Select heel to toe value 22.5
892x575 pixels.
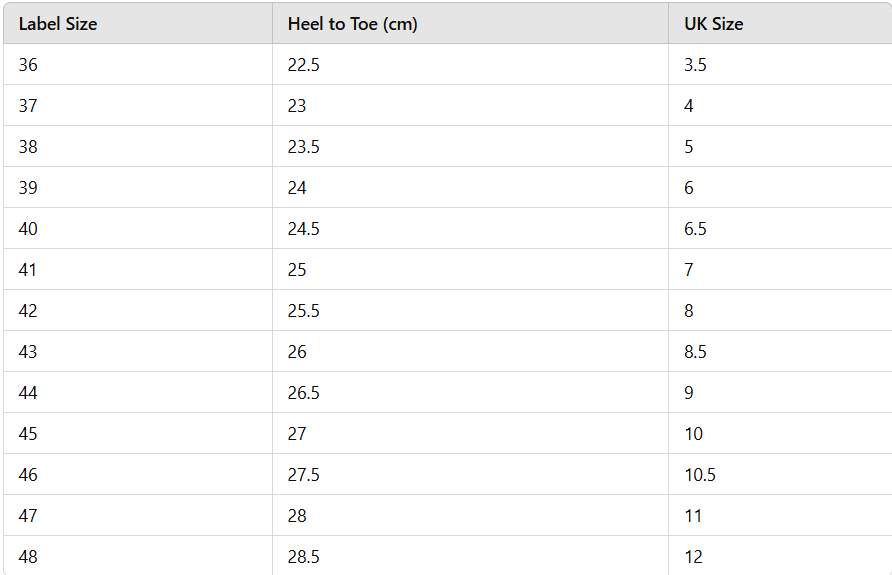click(x=303, y=65)
